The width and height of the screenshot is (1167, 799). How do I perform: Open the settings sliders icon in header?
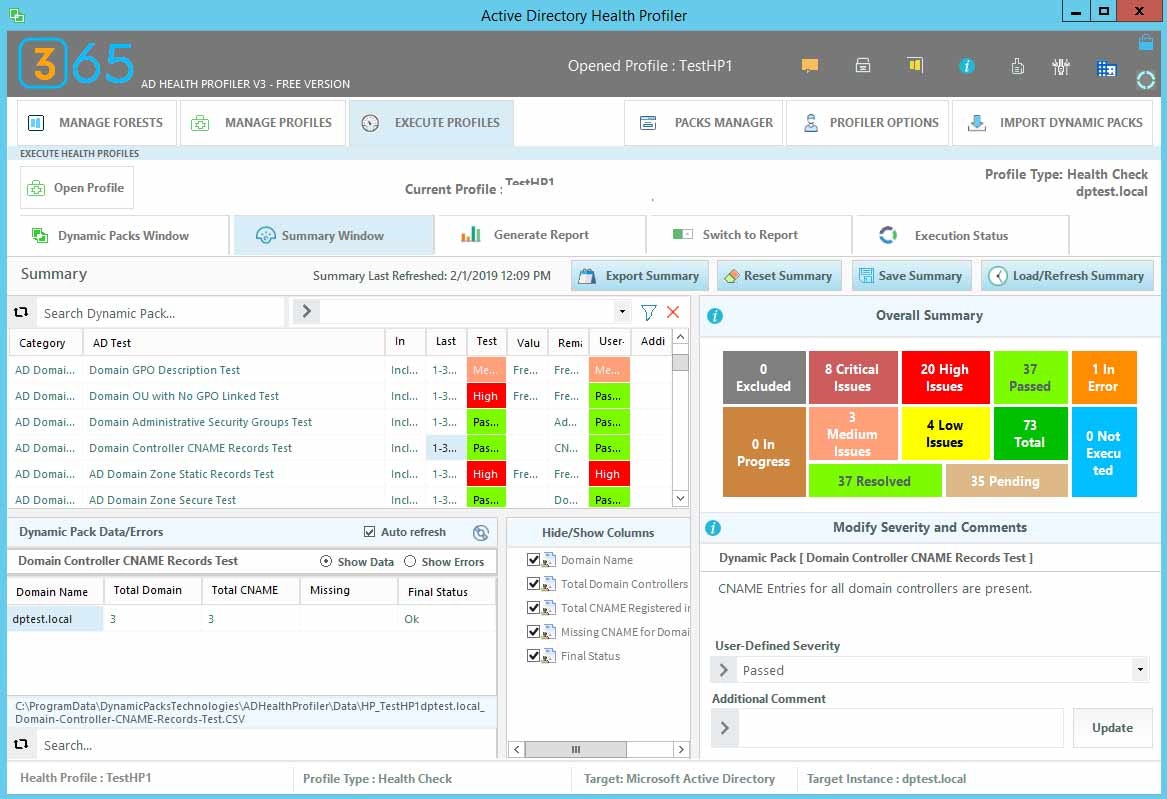pos(1061,67)
